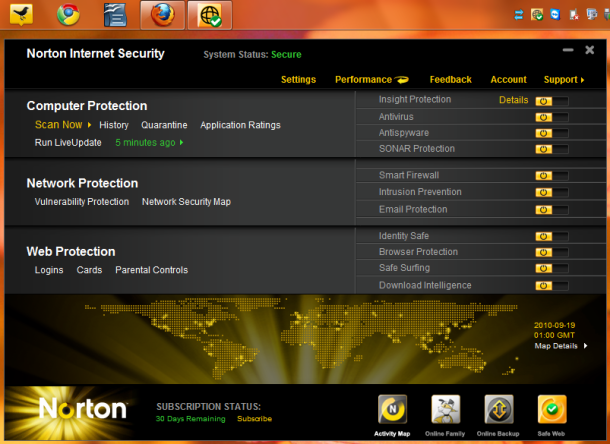Click the Web Protection heading

click(71, 252)
